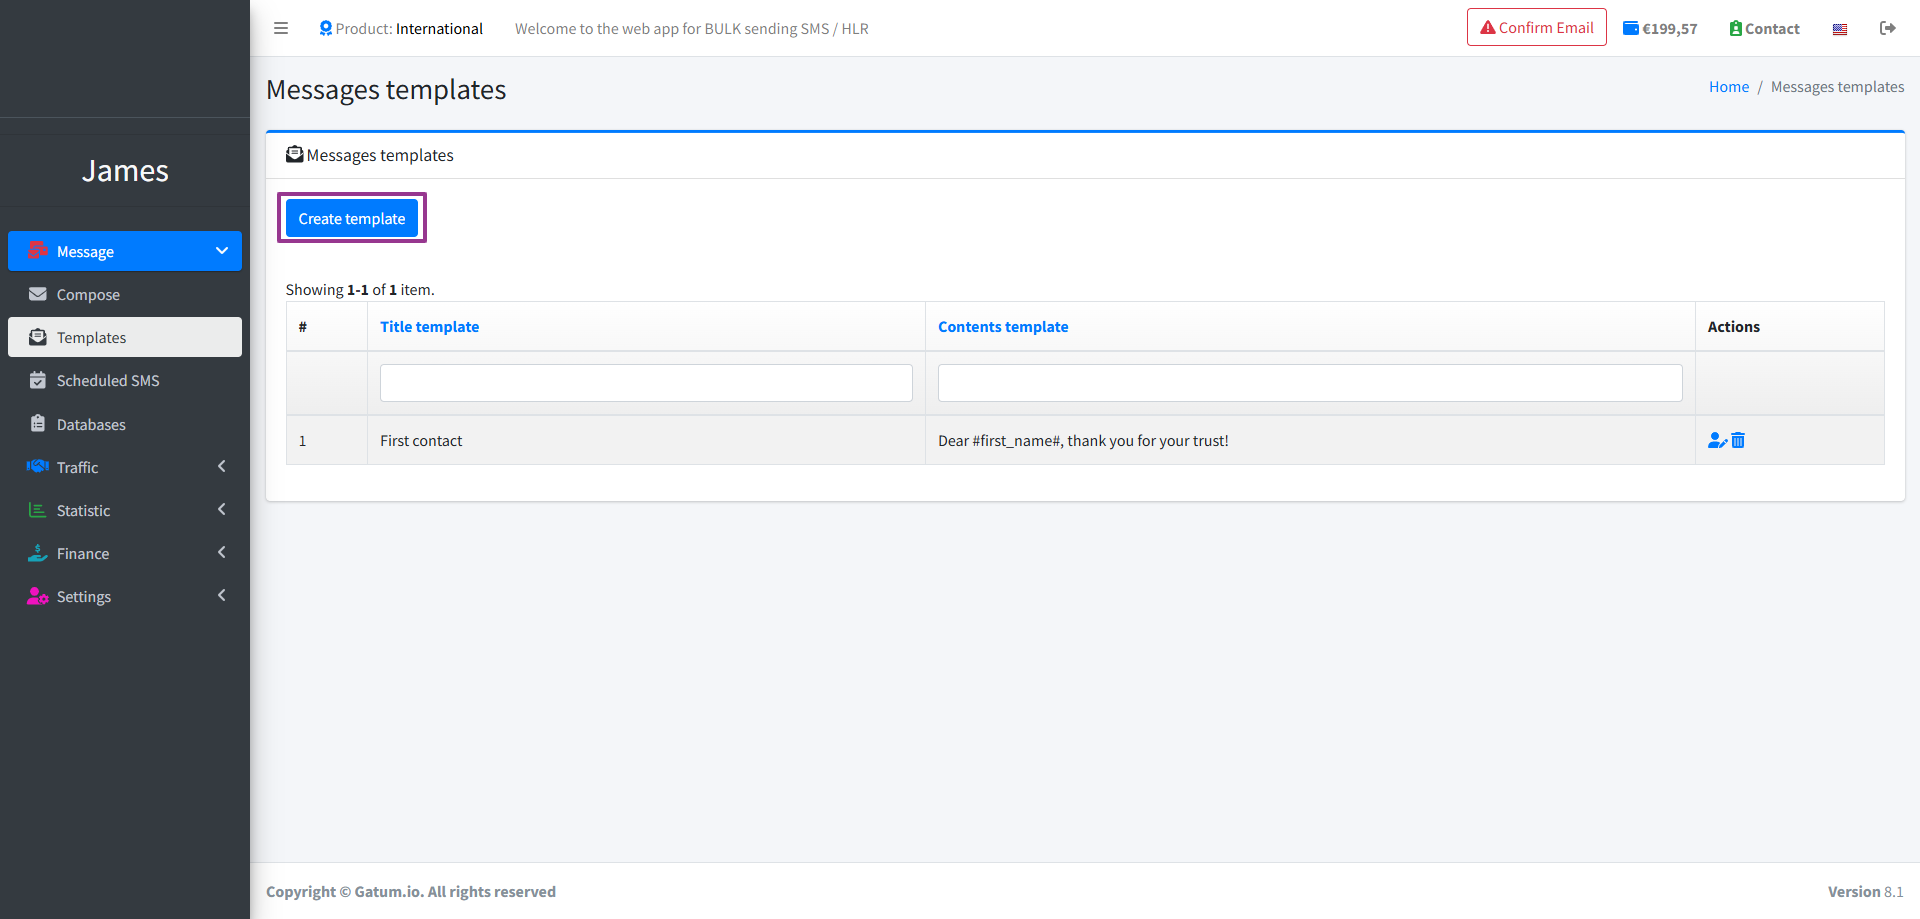Open Compose in the sidebar
1920x919 pixels.
pos(88,295)
